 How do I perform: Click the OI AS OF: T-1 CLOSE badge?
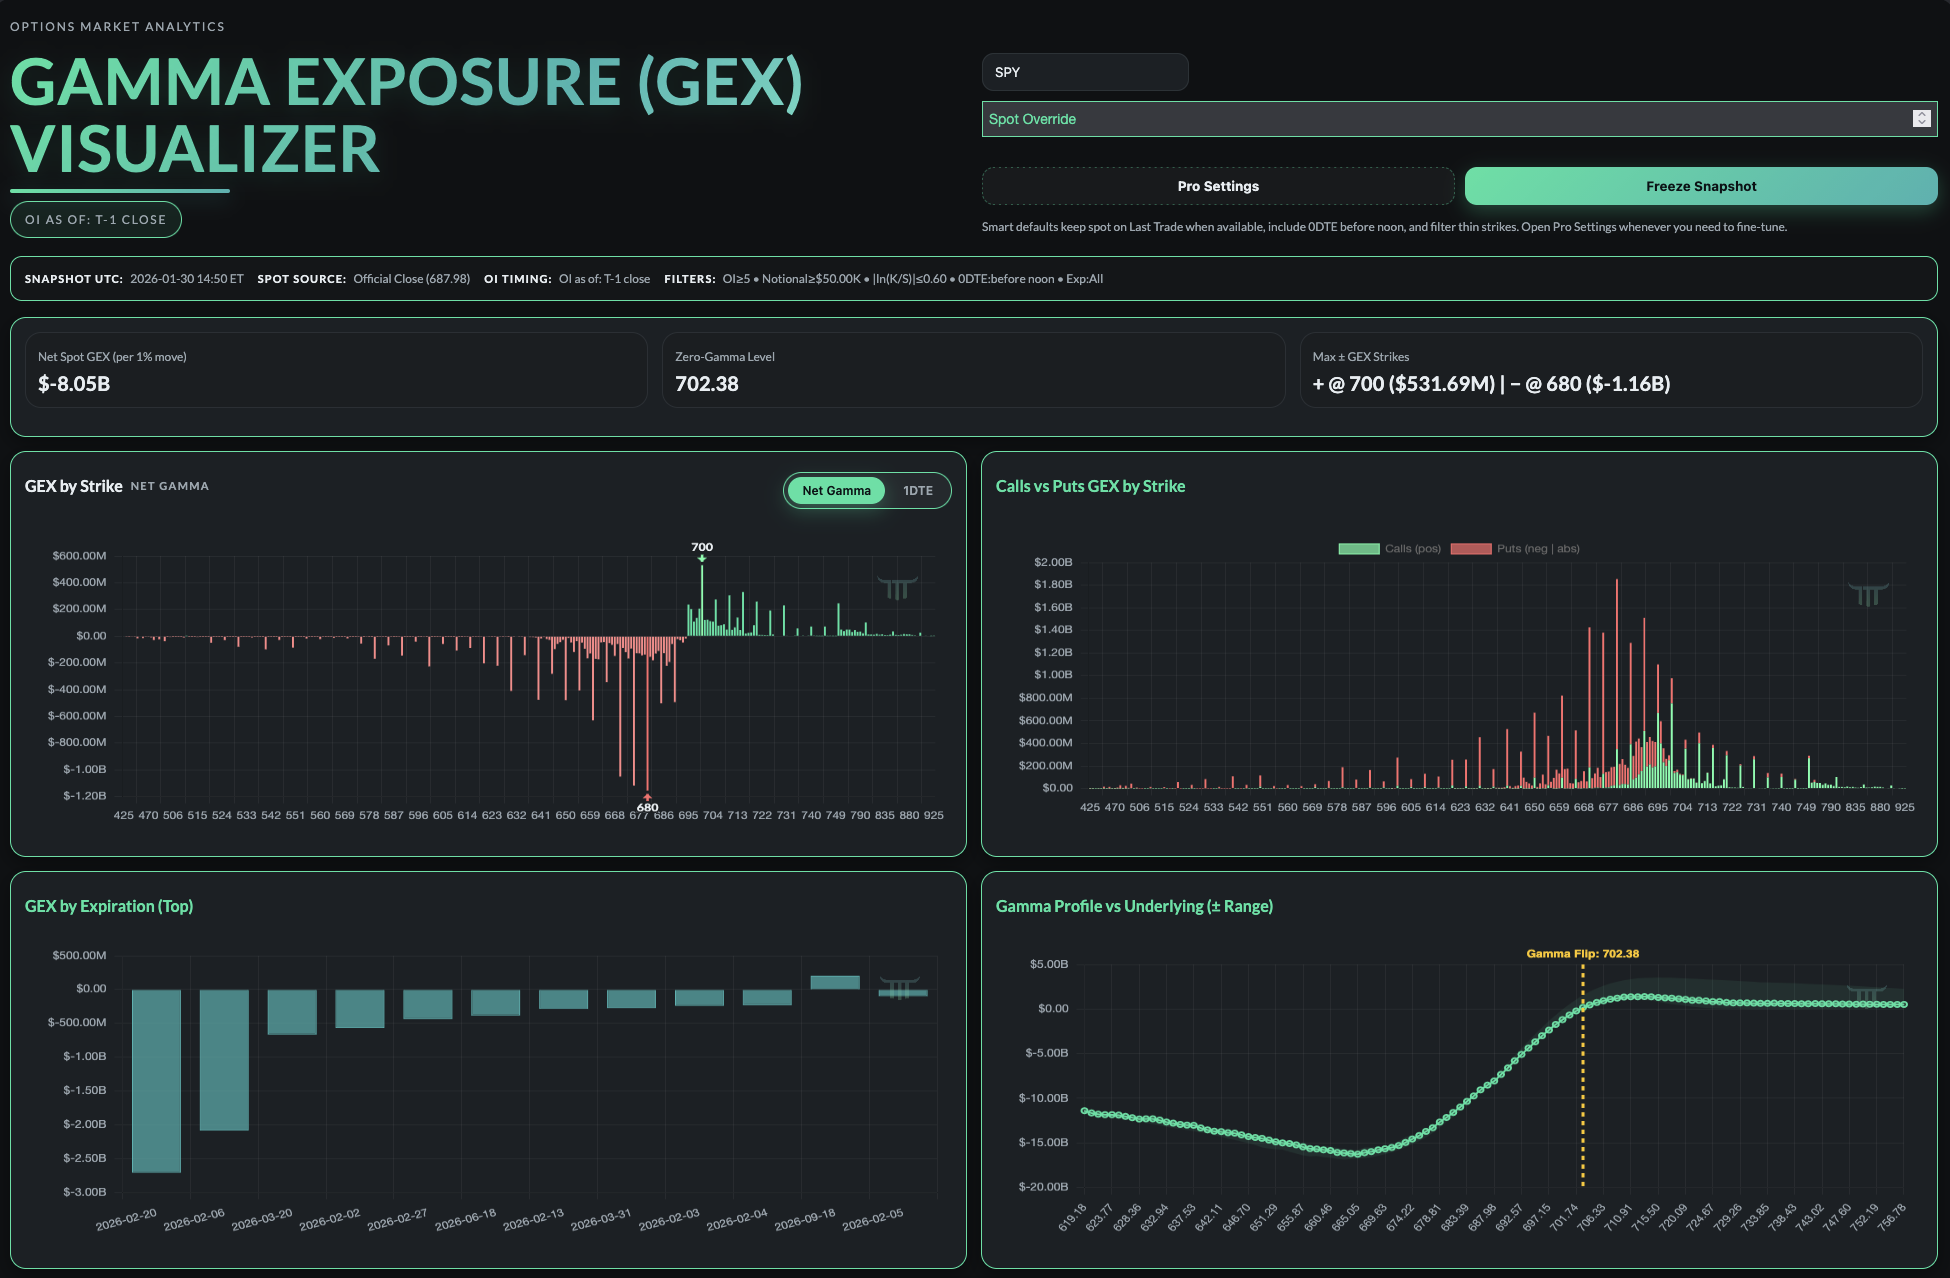click(x=96, y=220)
